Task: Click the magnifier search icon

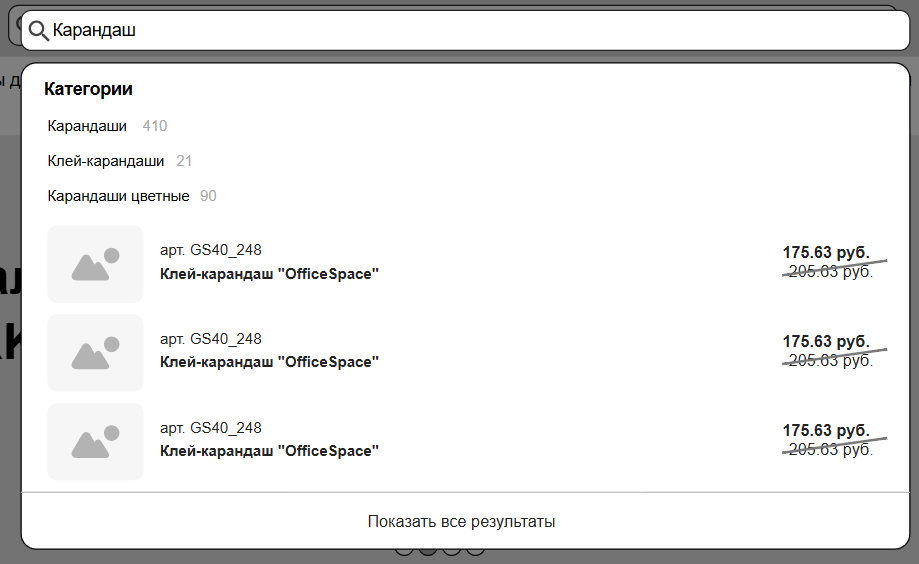Action: (39, 31)
